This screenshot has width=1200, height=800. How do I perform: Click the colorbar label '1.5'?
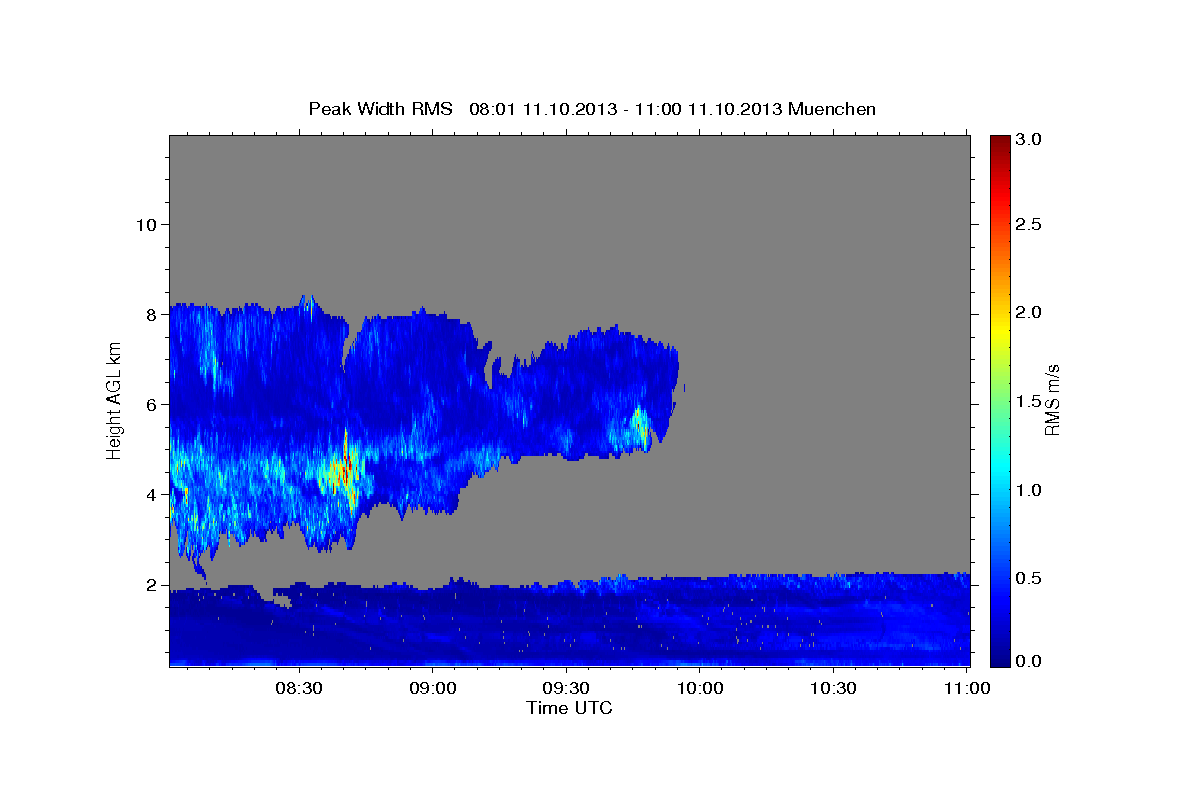point(1029,401)
